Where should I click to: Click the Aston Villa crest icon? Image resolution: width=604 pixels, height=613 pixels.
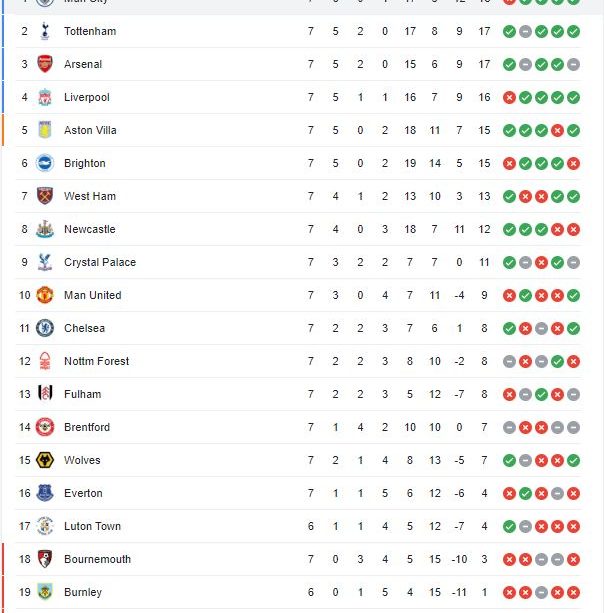tap(45, 130)
